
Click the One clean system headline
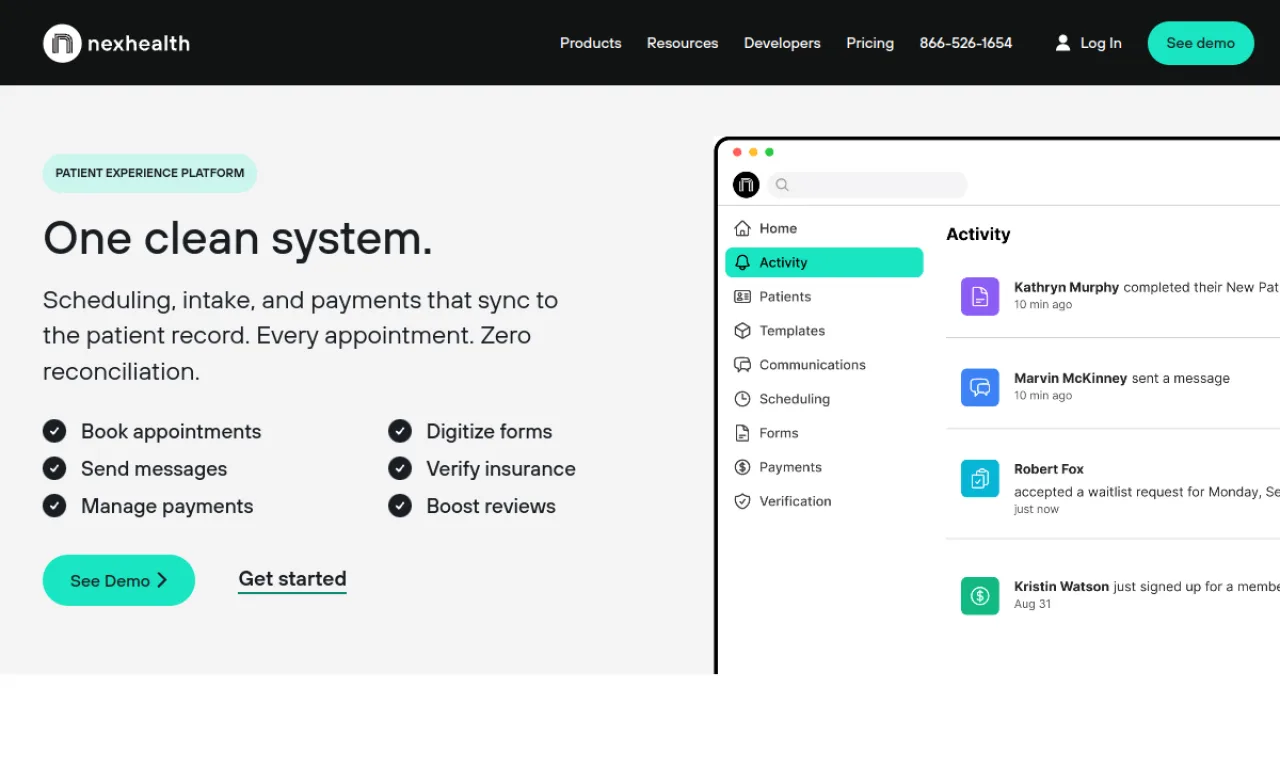point(238,238)
